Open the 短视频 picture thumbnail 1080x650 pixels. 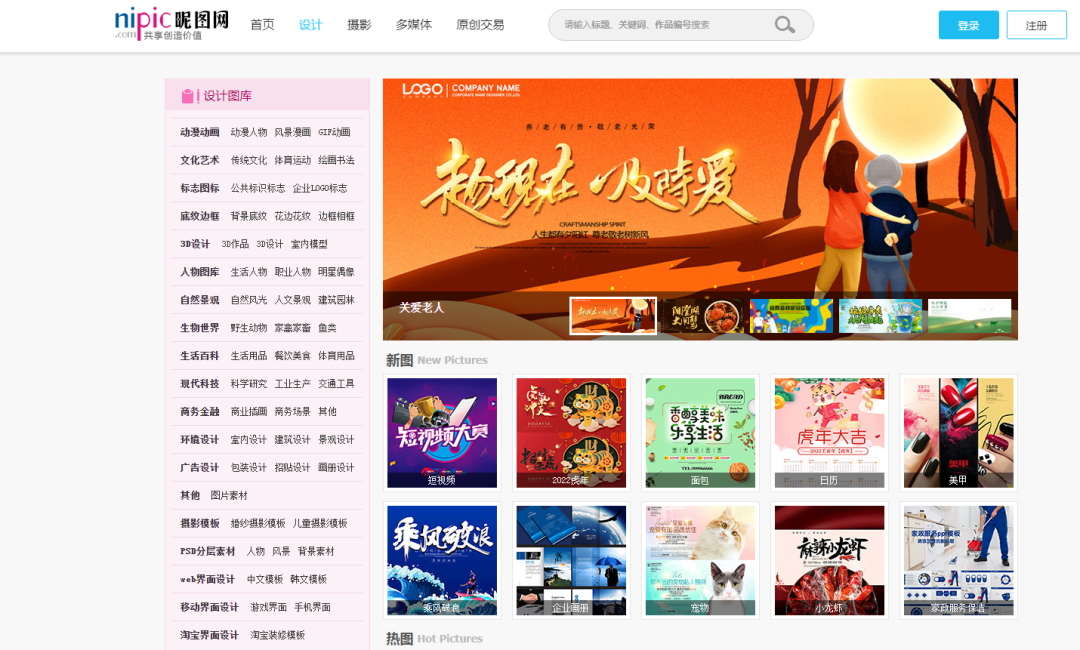click(442, 432)
